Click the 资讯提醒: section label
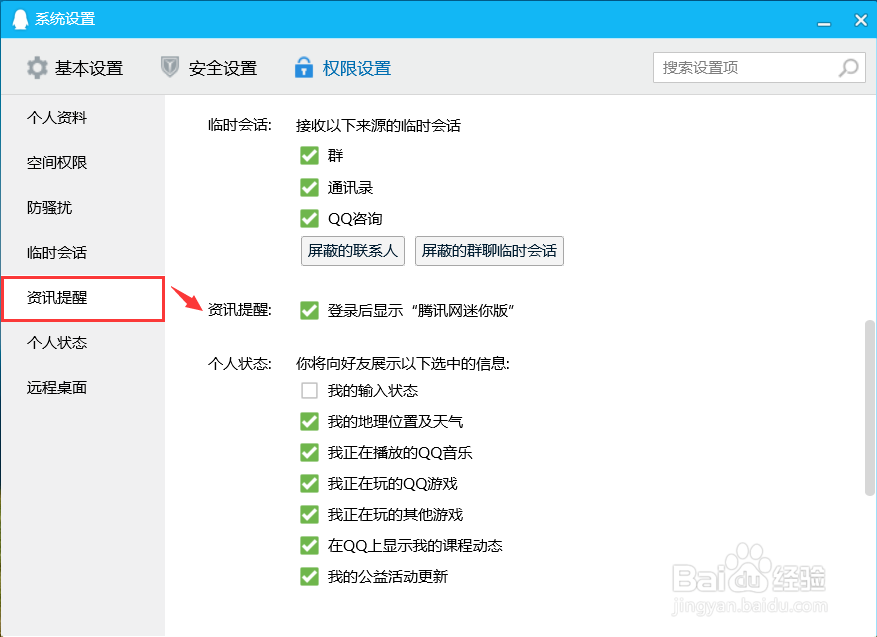 tap(240, 310)
